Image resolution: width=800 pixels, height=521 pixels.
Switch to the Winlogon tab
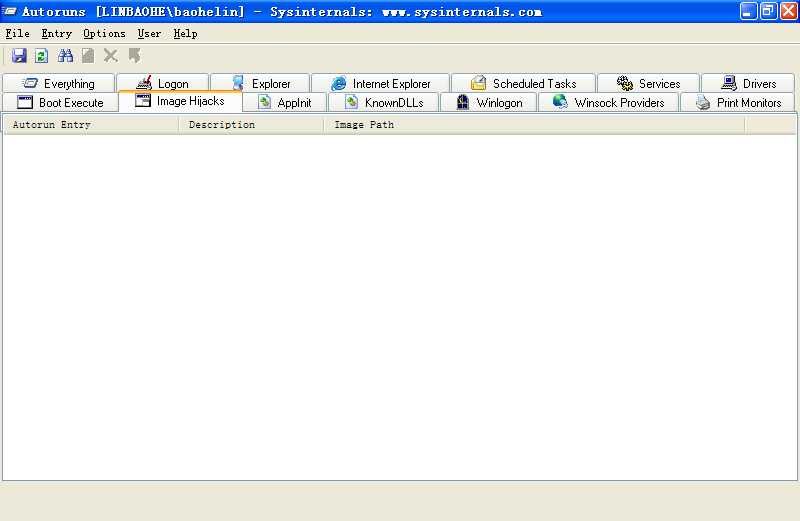489,103
